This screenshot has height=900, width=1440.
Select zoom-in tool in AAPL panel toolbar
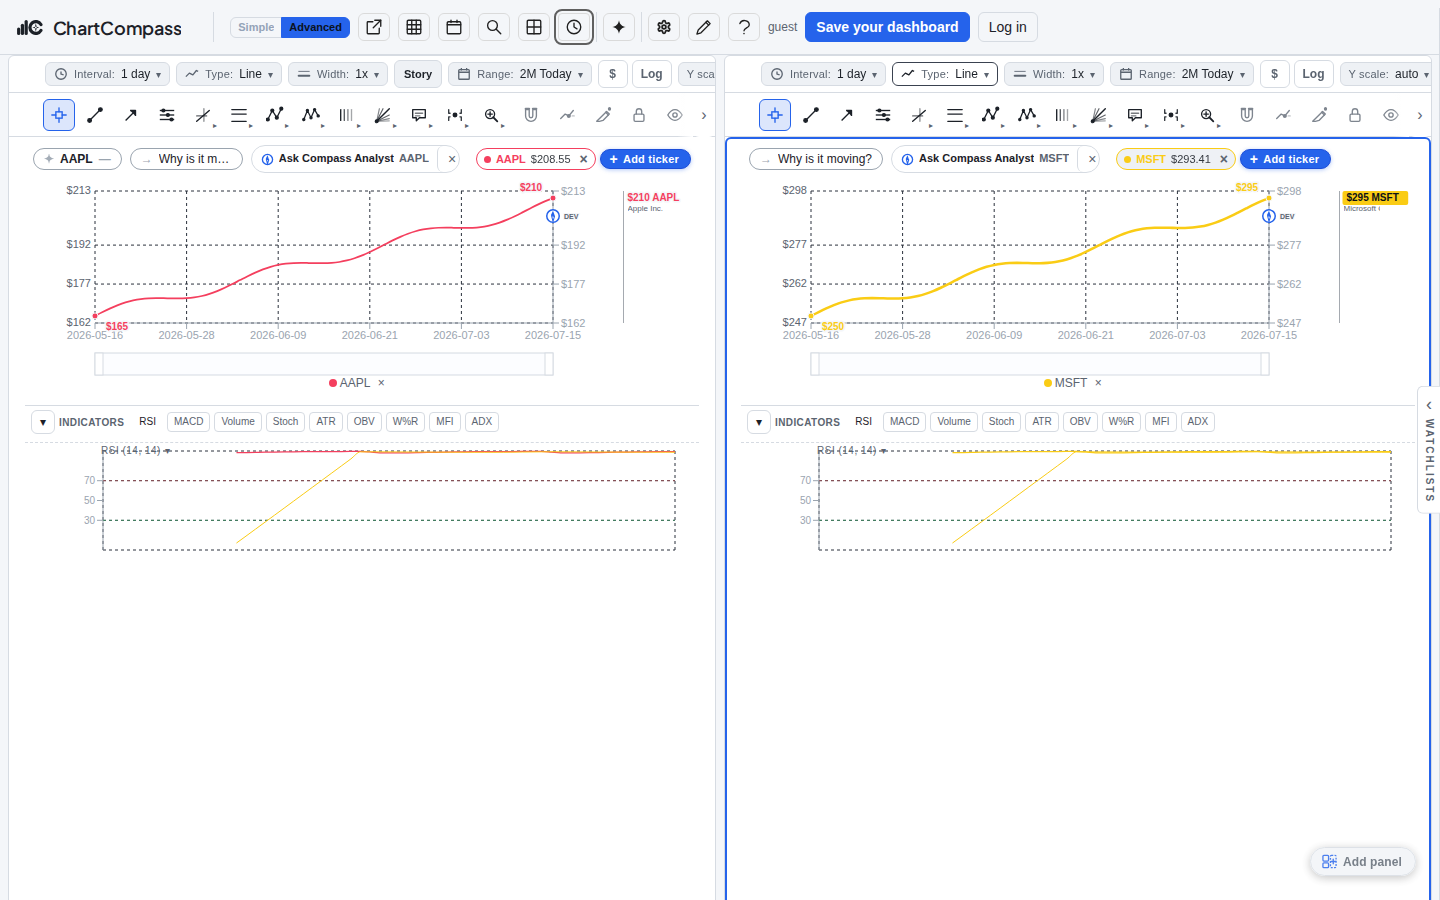click(491, 115)
